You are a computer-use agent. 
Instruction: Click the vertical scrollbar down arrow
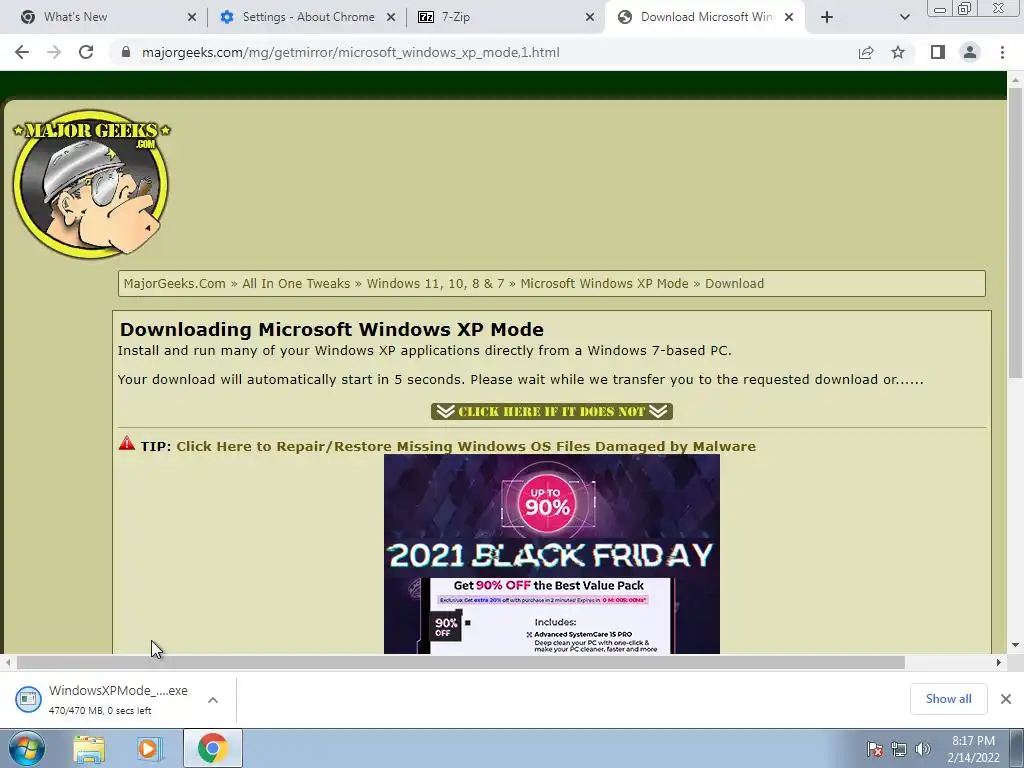[1015, 645]
